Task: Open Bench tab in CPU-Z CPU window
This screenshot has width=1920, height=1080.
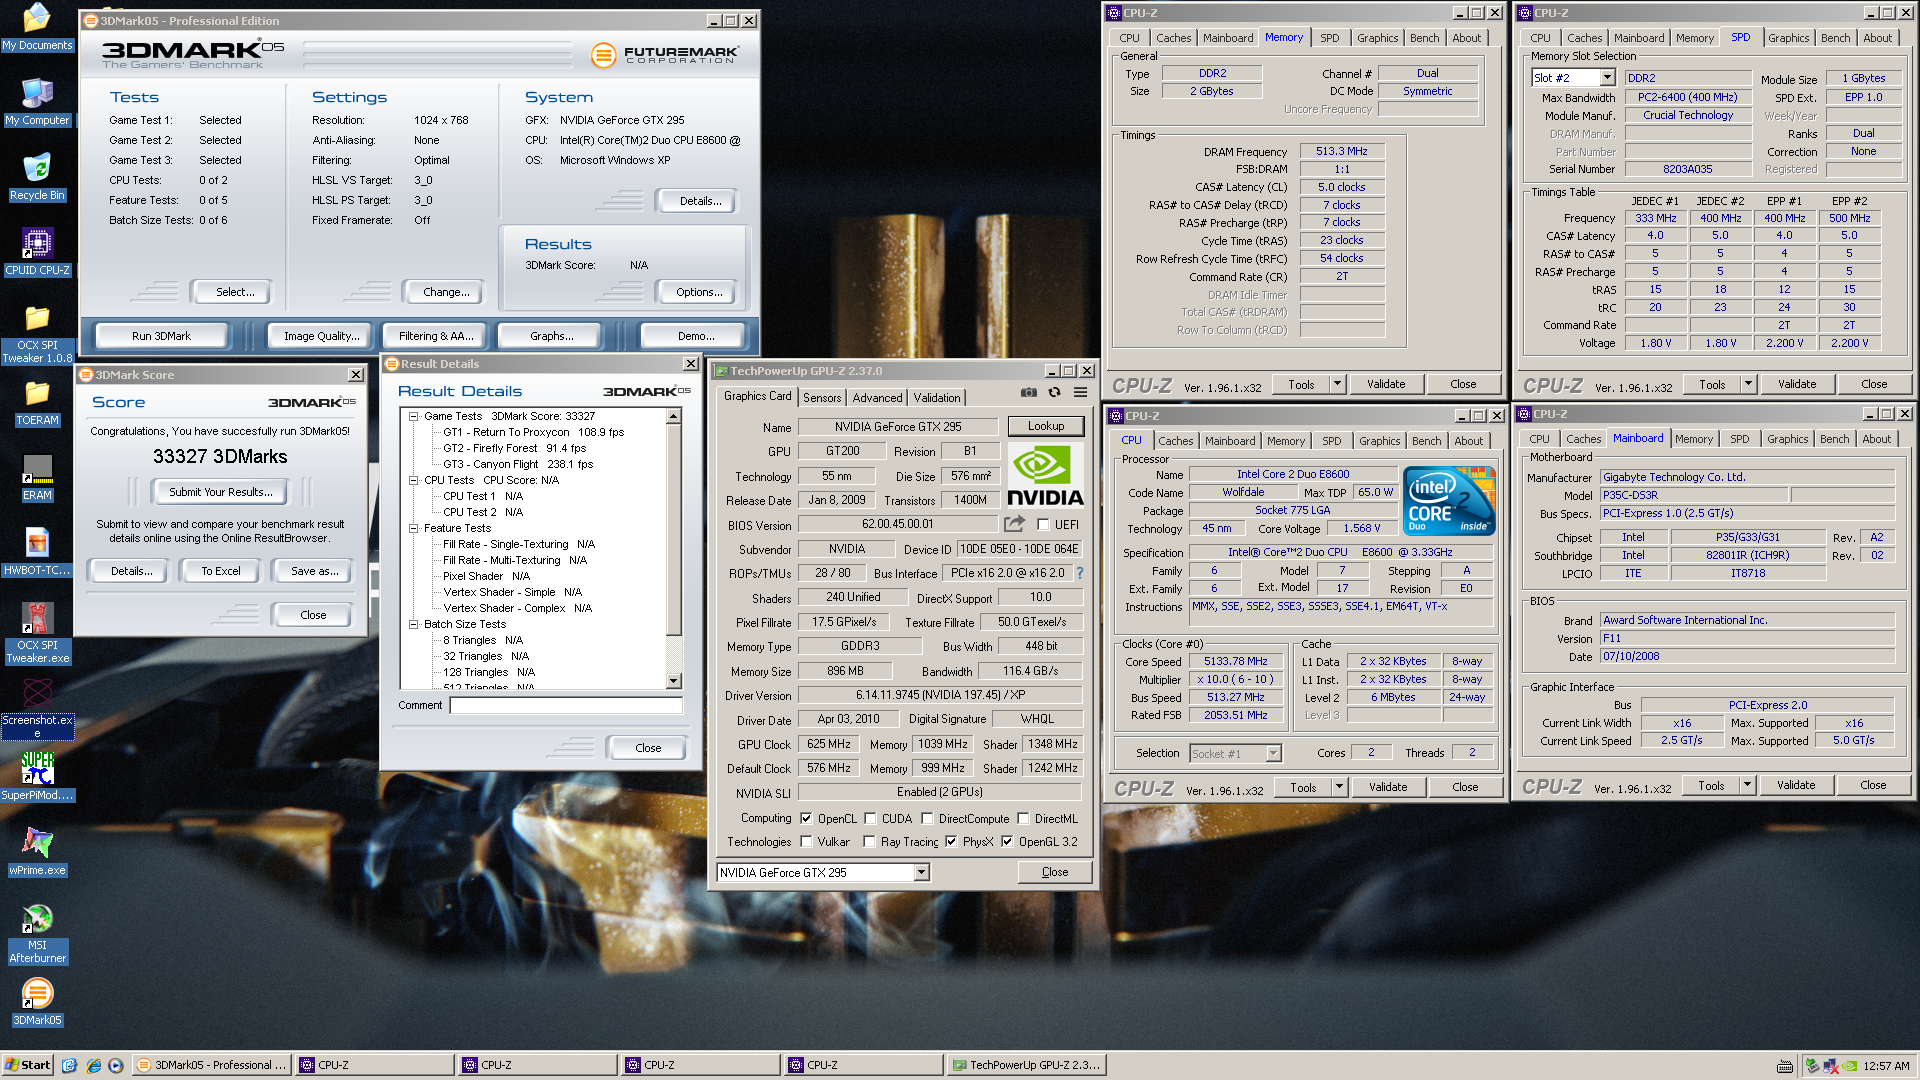Action: pos(1427,441)
